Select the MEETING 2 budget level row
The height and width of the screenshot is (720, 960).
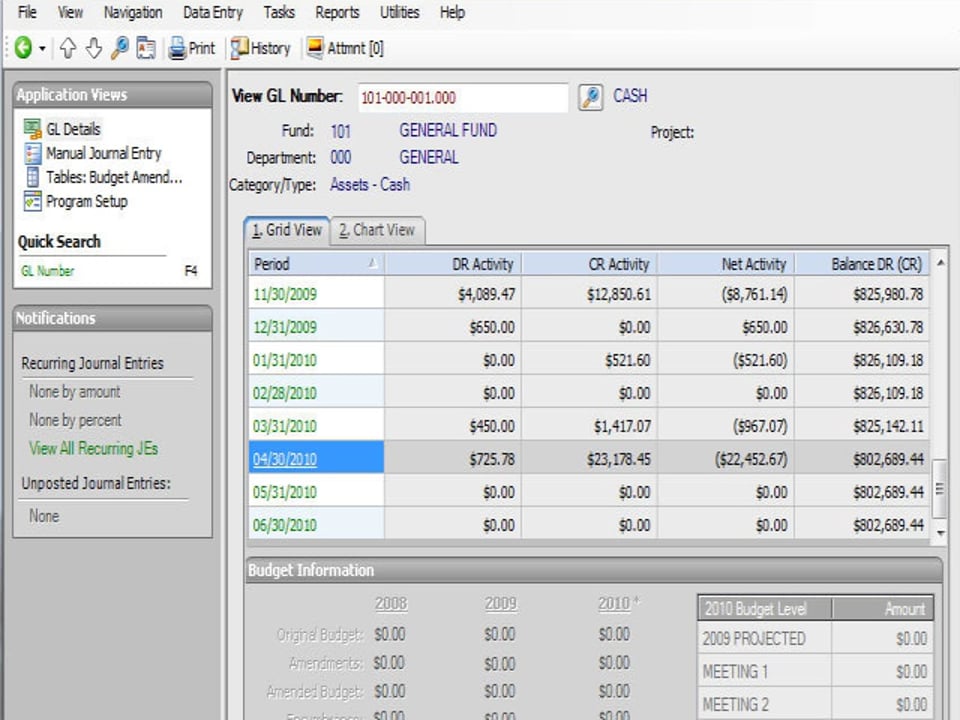click(x=816, y=704)
